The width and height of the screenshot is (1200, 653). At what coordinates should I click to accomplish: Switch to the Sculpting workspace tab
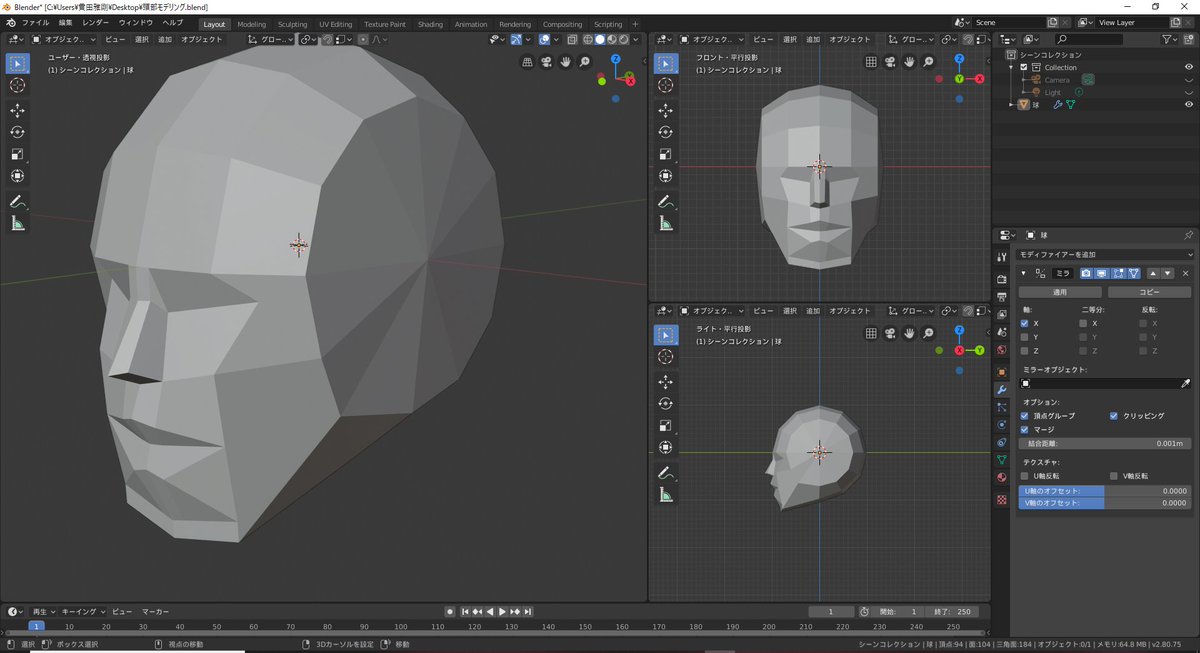pyautogui.click(x=292, y=24)
